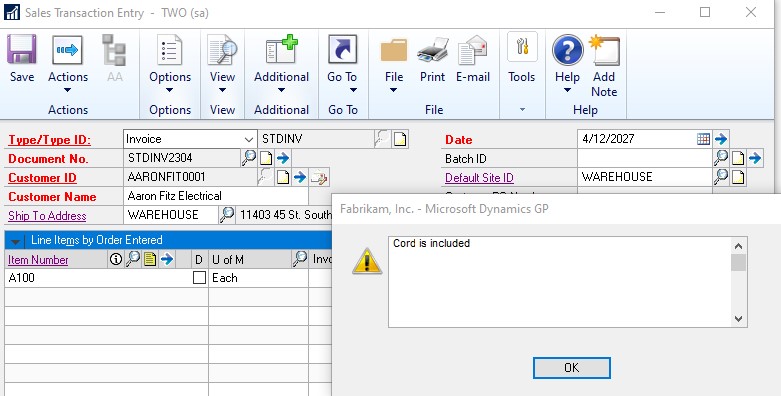Click the Each unit of measure cell

(259, 278)
